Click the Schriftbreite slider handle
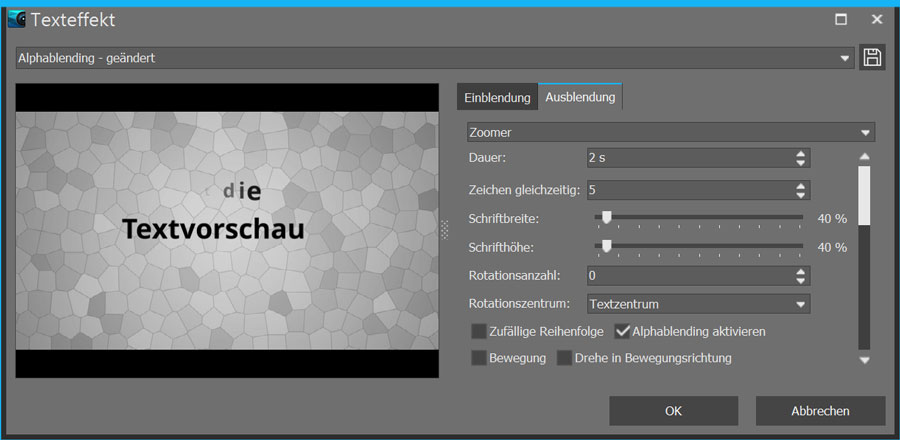 (606, 218)
